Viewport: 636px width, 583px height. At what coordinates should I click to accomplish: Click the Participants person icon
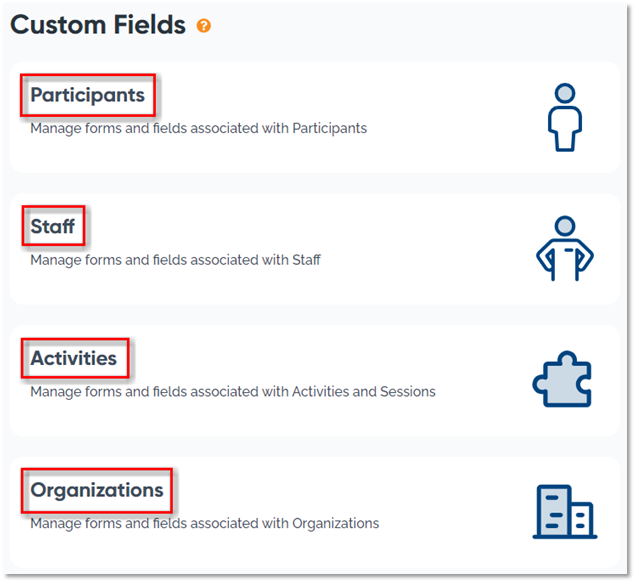[564, 116]
